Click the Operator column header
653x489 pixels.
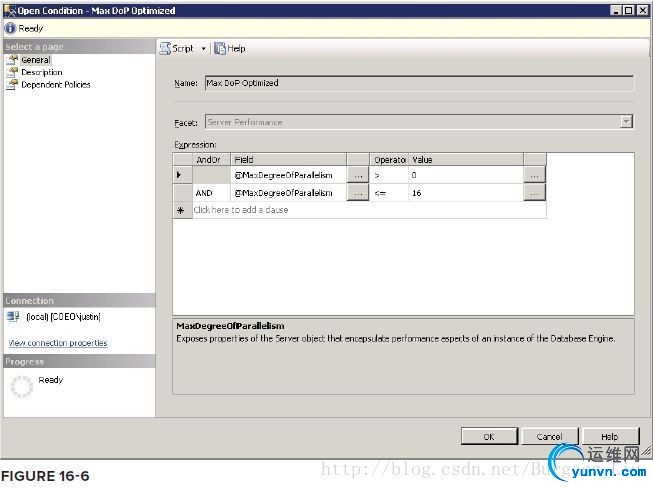pos(389,160)
